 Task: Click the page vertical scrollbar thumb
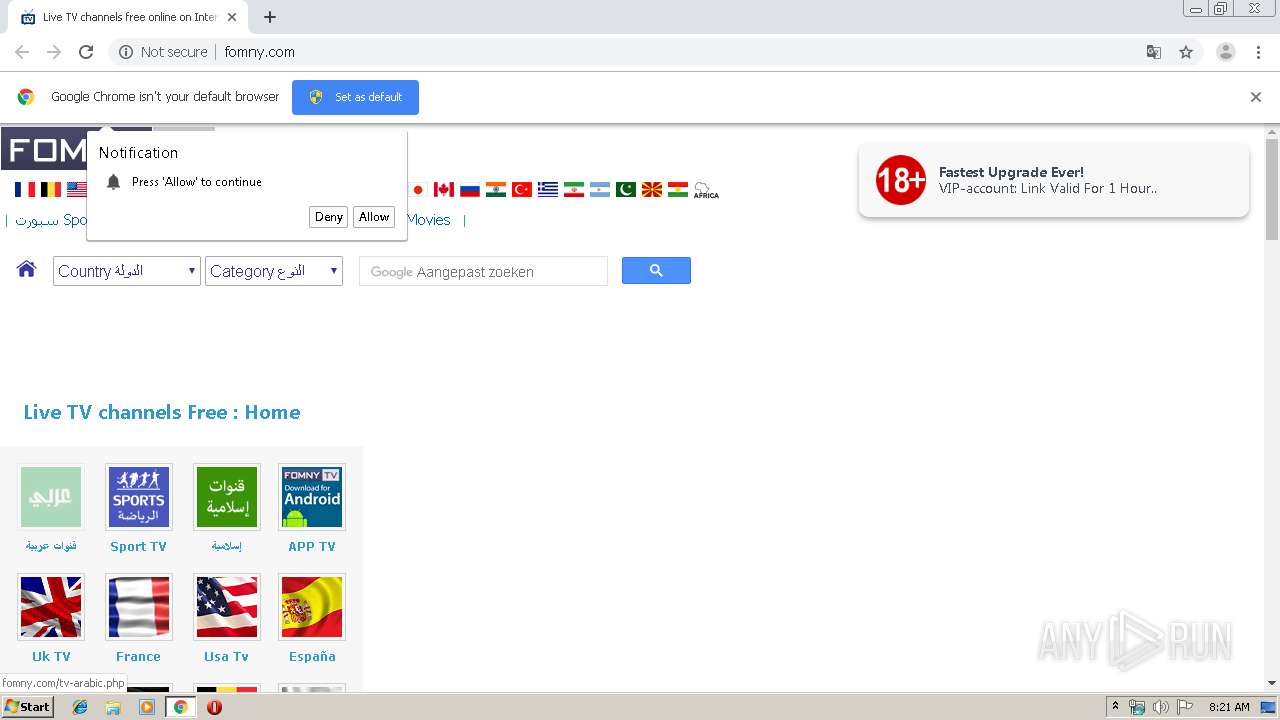[x=1272, y=189]
